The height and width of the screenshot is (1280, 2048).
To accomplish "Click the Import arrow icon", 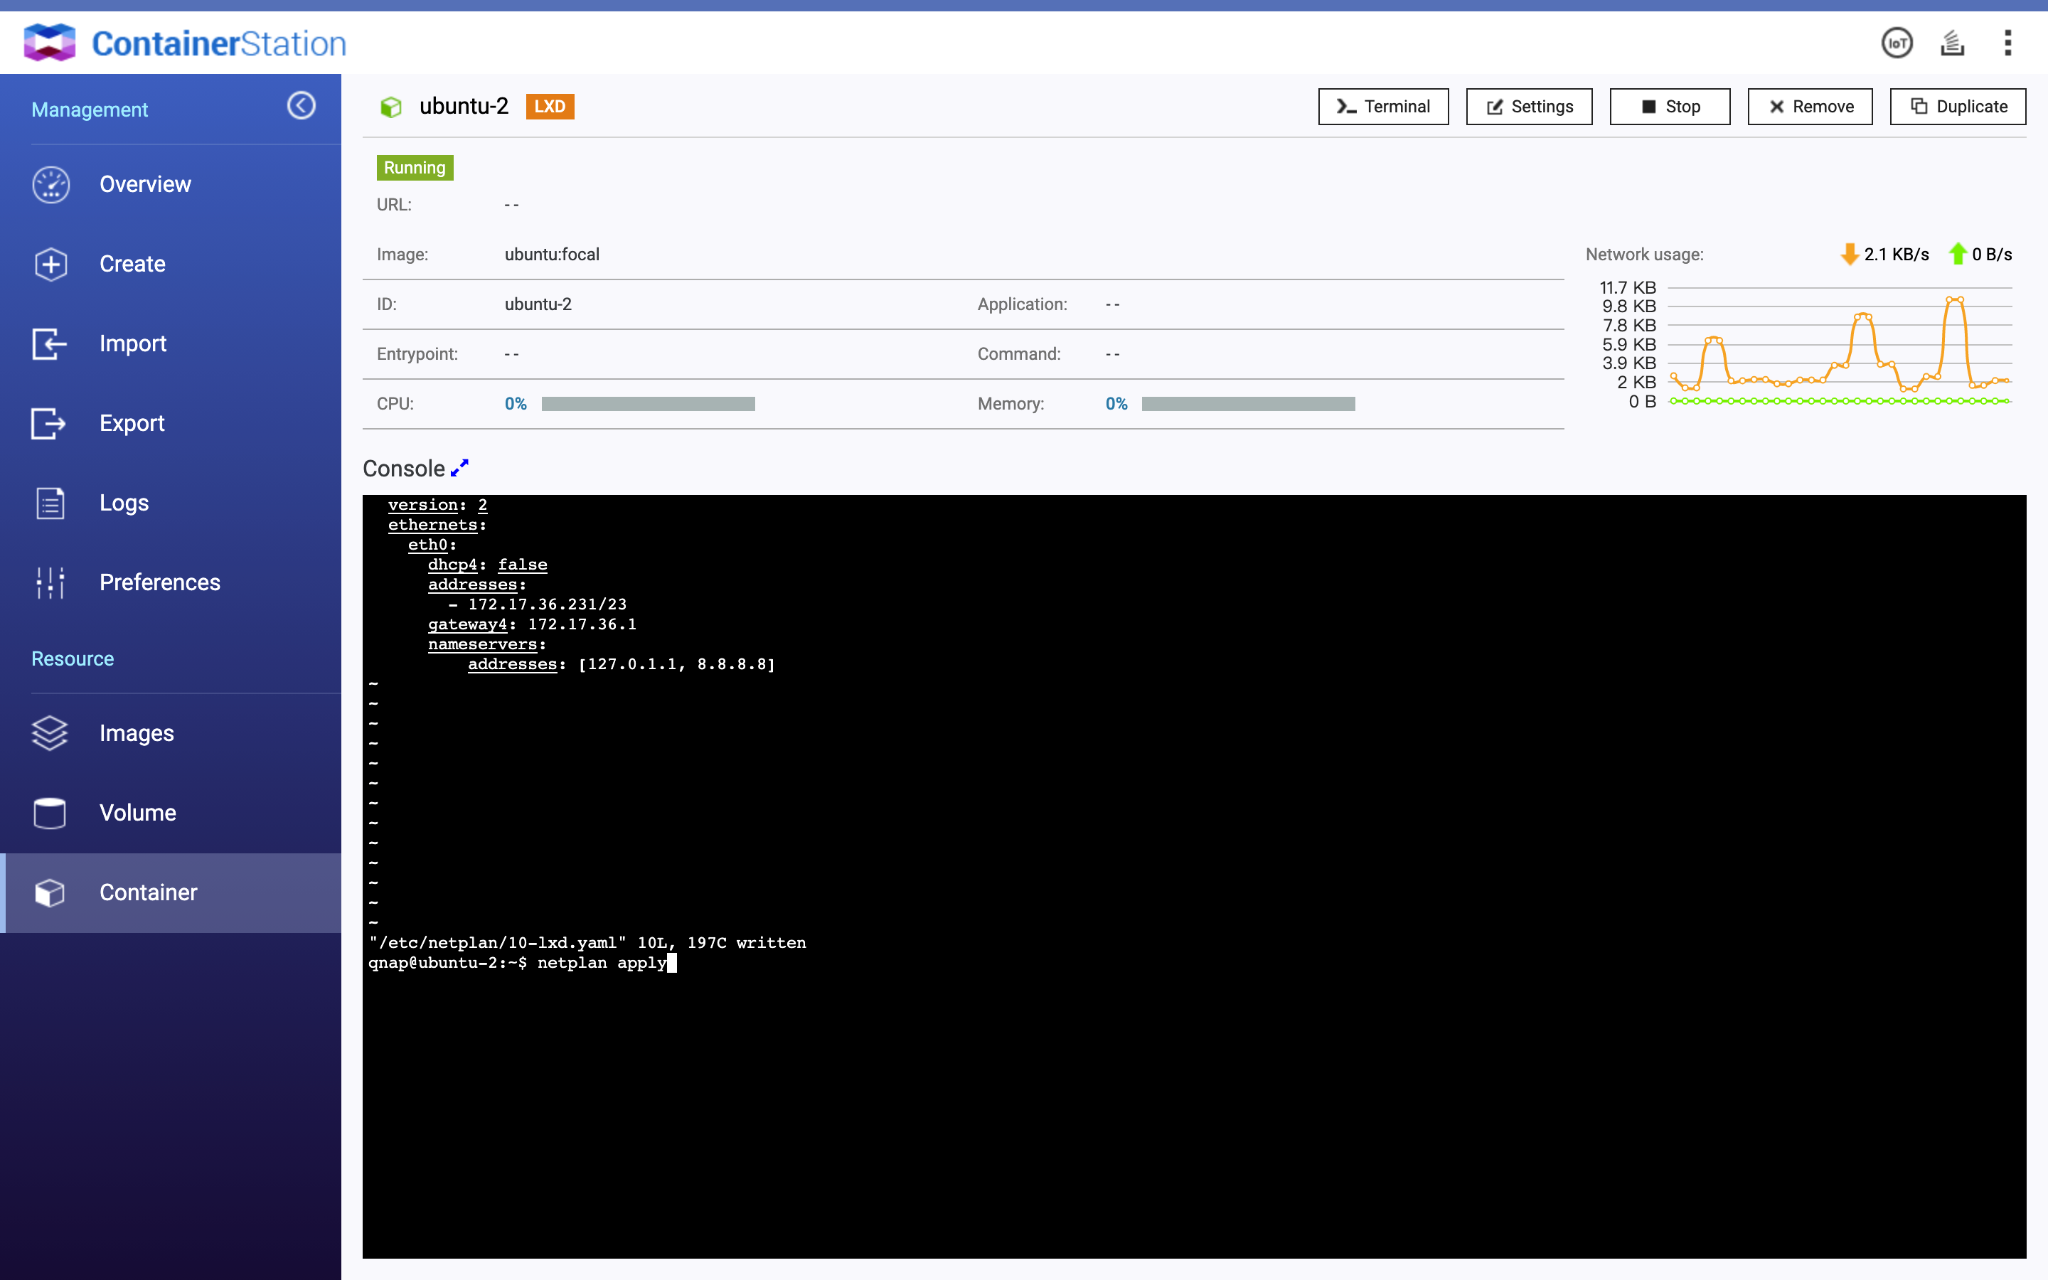I will [49, 344].
